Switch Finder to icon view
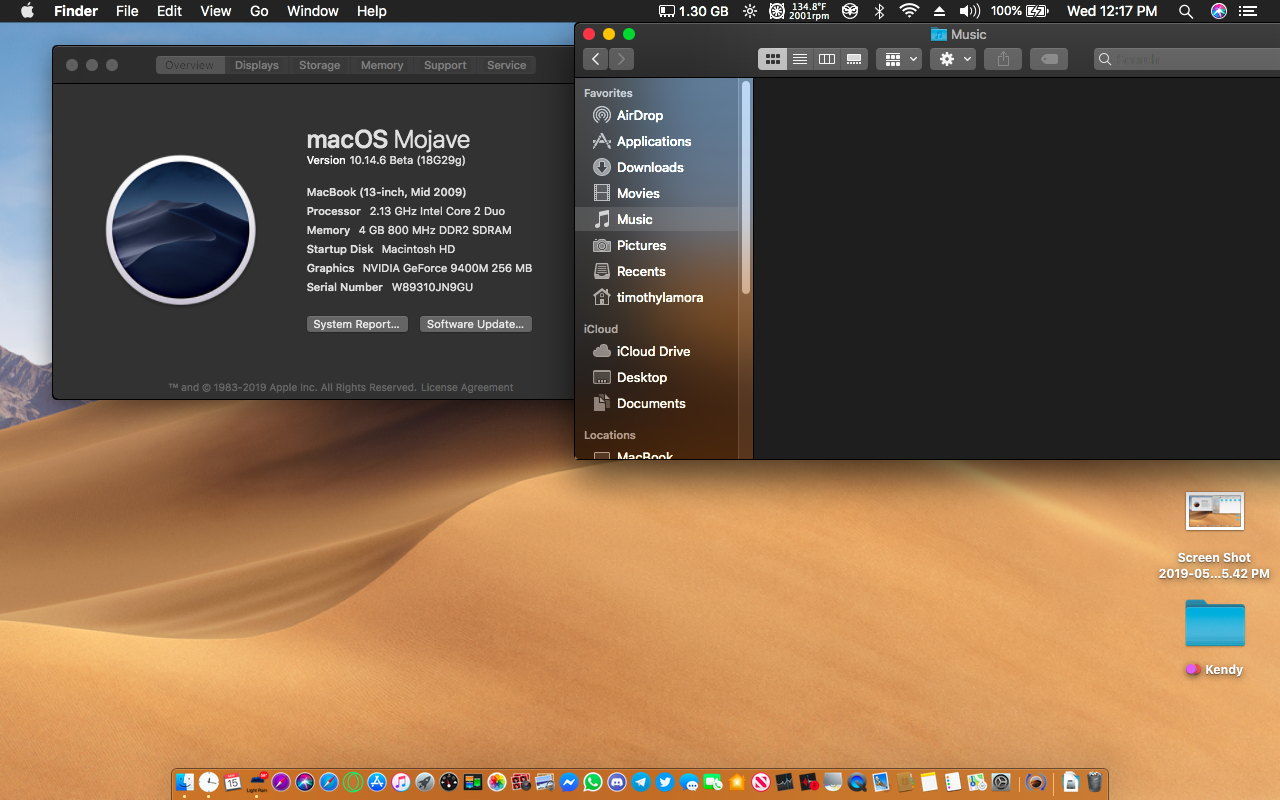Screen dimensions: 1280x800 pos(773,59)
